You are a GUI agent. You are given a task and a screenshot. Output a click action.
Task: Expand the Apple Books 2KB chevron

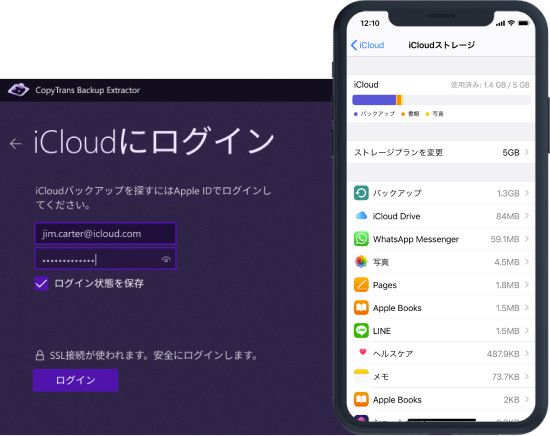(527, 400)
